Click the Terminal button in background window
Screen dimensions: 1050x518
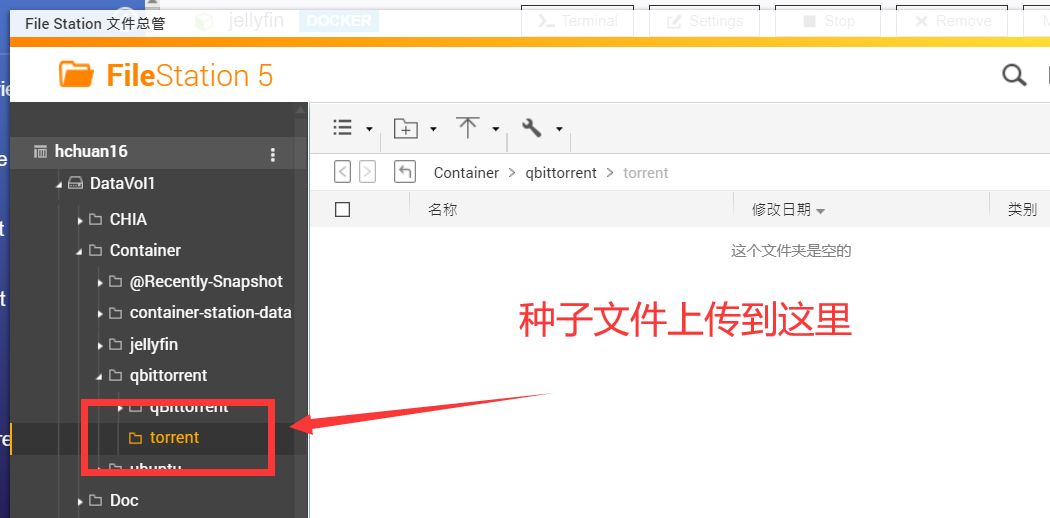[x=577, y=21]
